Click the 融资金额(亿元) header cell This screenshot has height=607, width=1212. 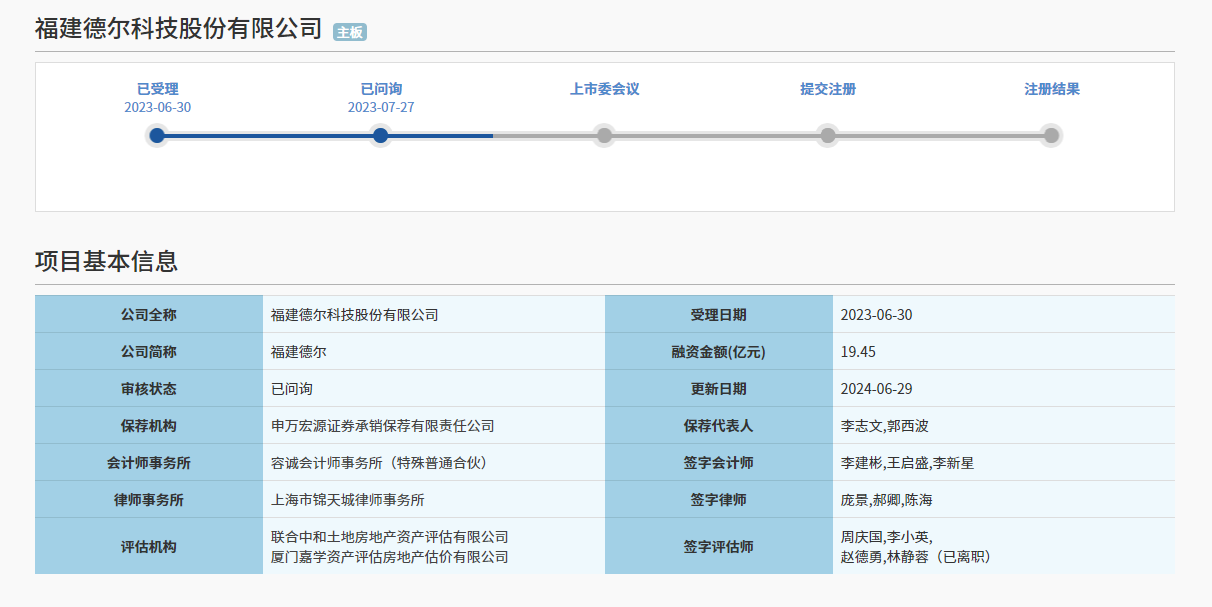point(719,352)
